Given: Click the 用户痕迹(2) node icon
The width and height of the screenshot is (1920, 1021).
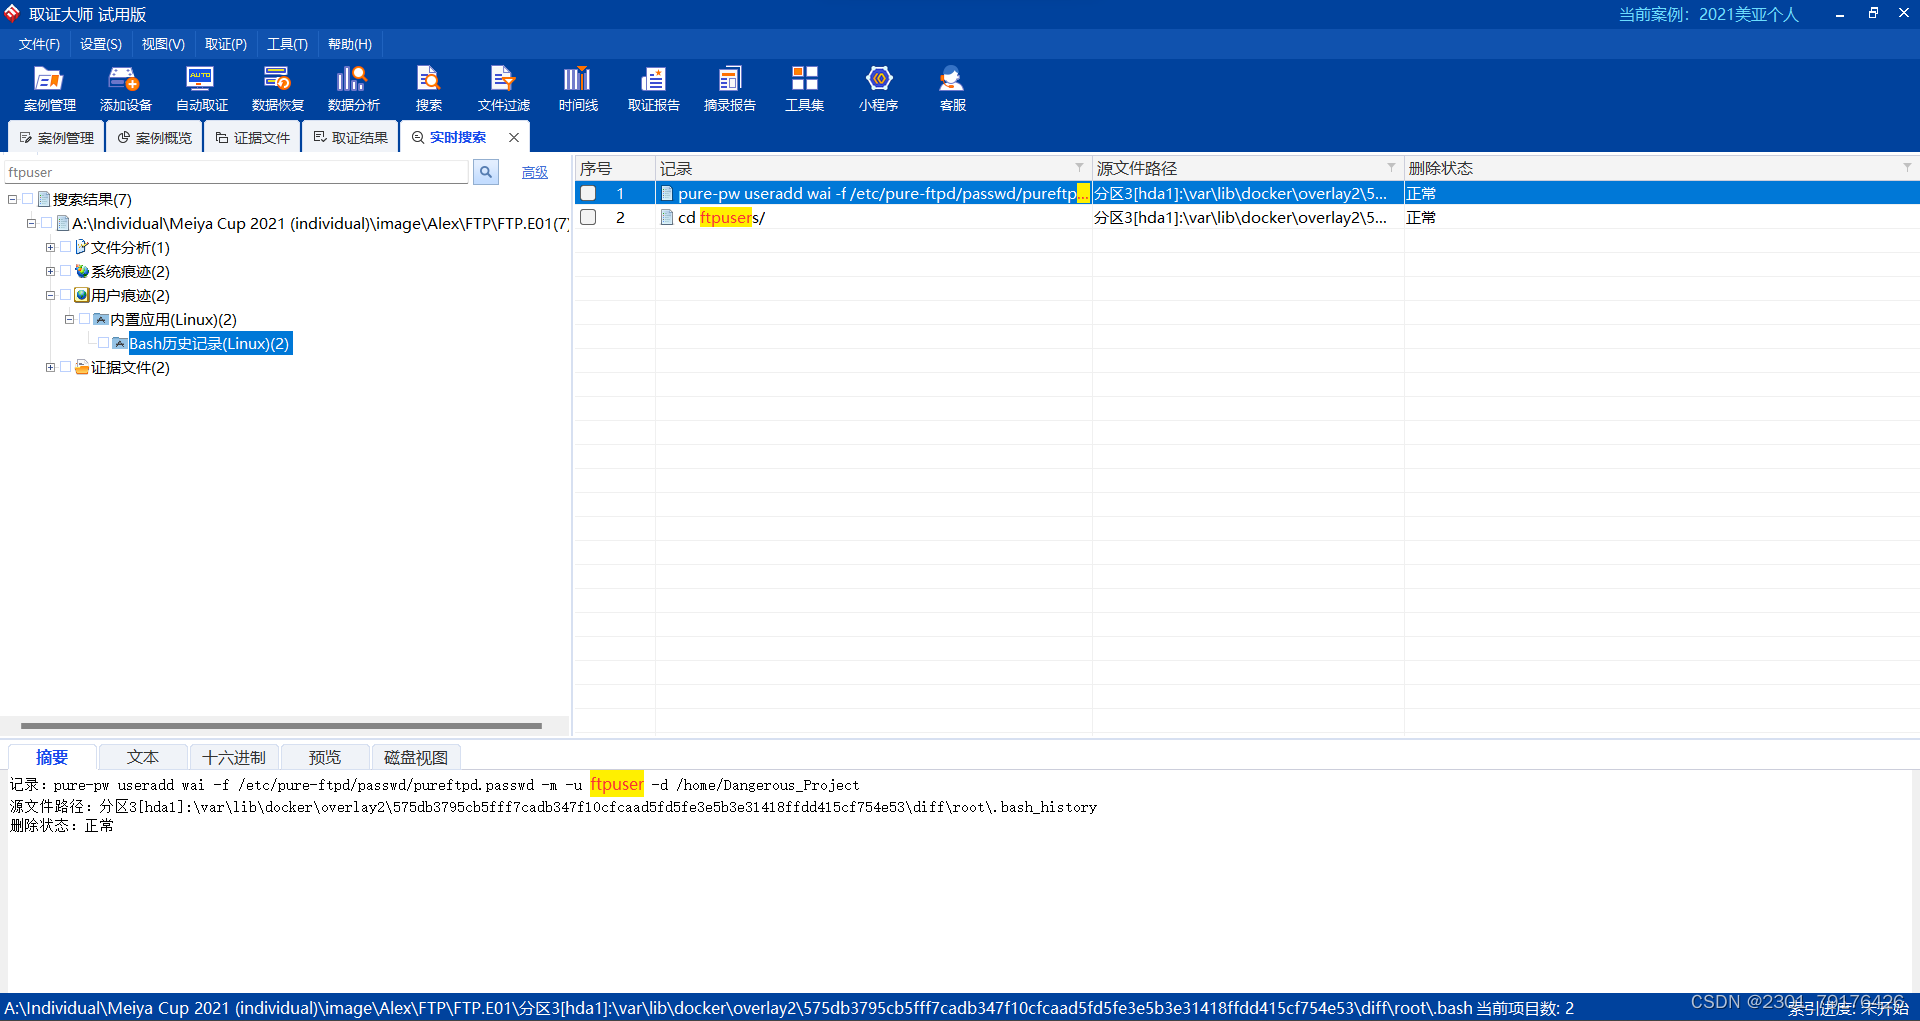Looking at the screenshot, I should 82,295.
